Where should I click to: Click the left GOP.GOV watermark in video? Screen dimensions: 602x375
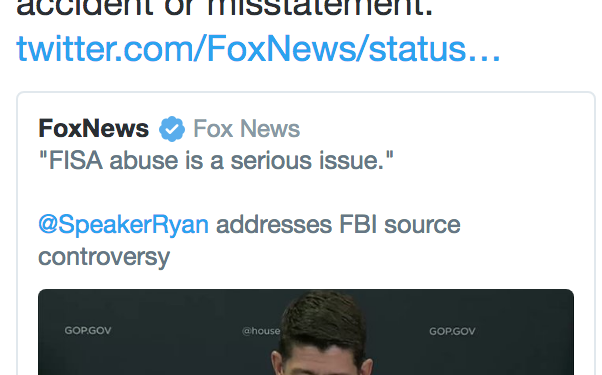[88, 330]
